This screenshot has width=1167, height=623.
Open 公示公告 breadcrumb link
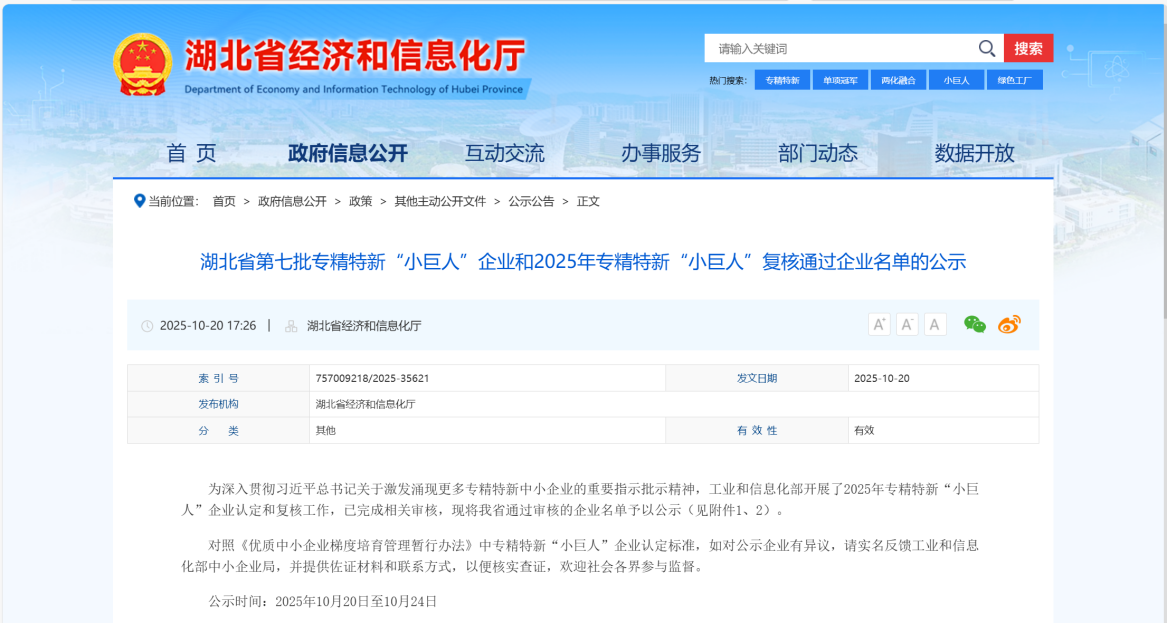[531, 201]
